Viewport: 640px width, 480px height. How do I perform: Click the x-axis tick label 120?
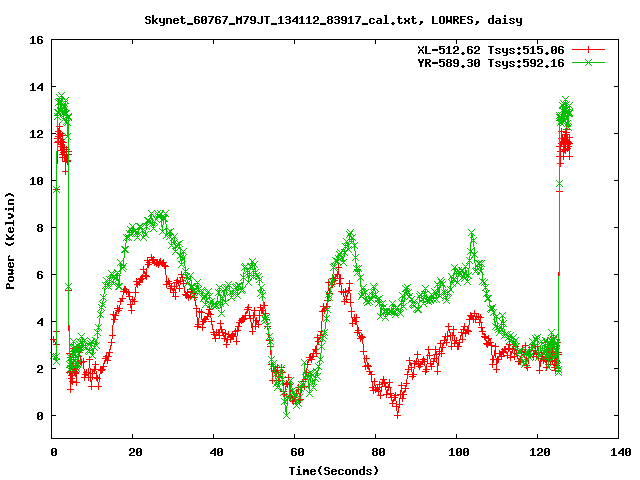pyautogui.click(x=540, y=452)
